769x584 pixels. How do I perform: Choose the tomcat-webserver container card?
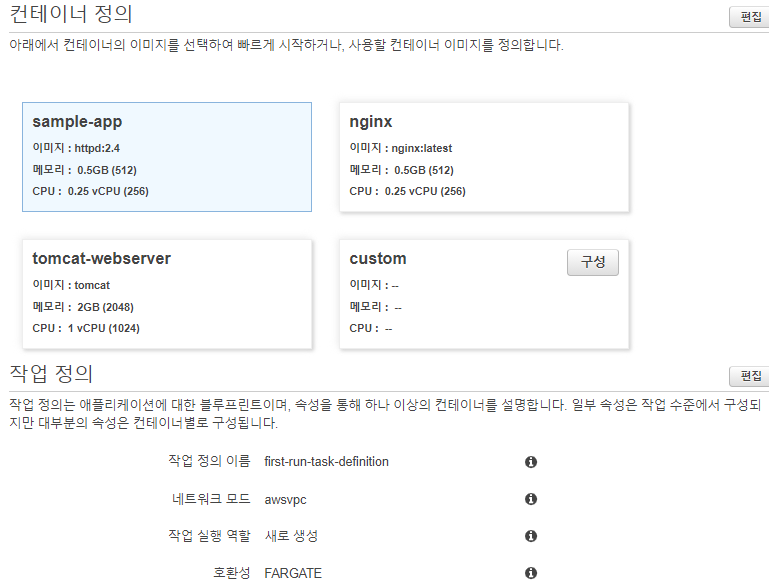(167, 294)
